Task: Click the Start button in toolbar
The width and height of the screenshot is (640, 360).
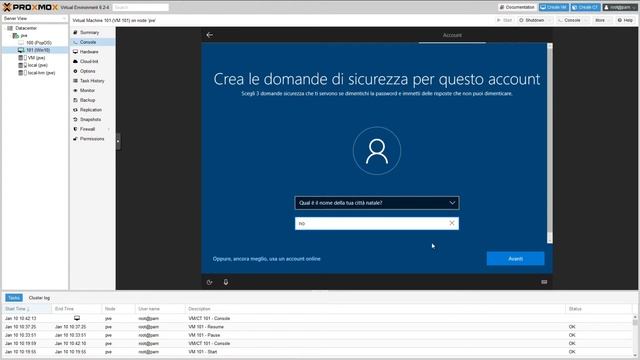Action: pos(504,20)
